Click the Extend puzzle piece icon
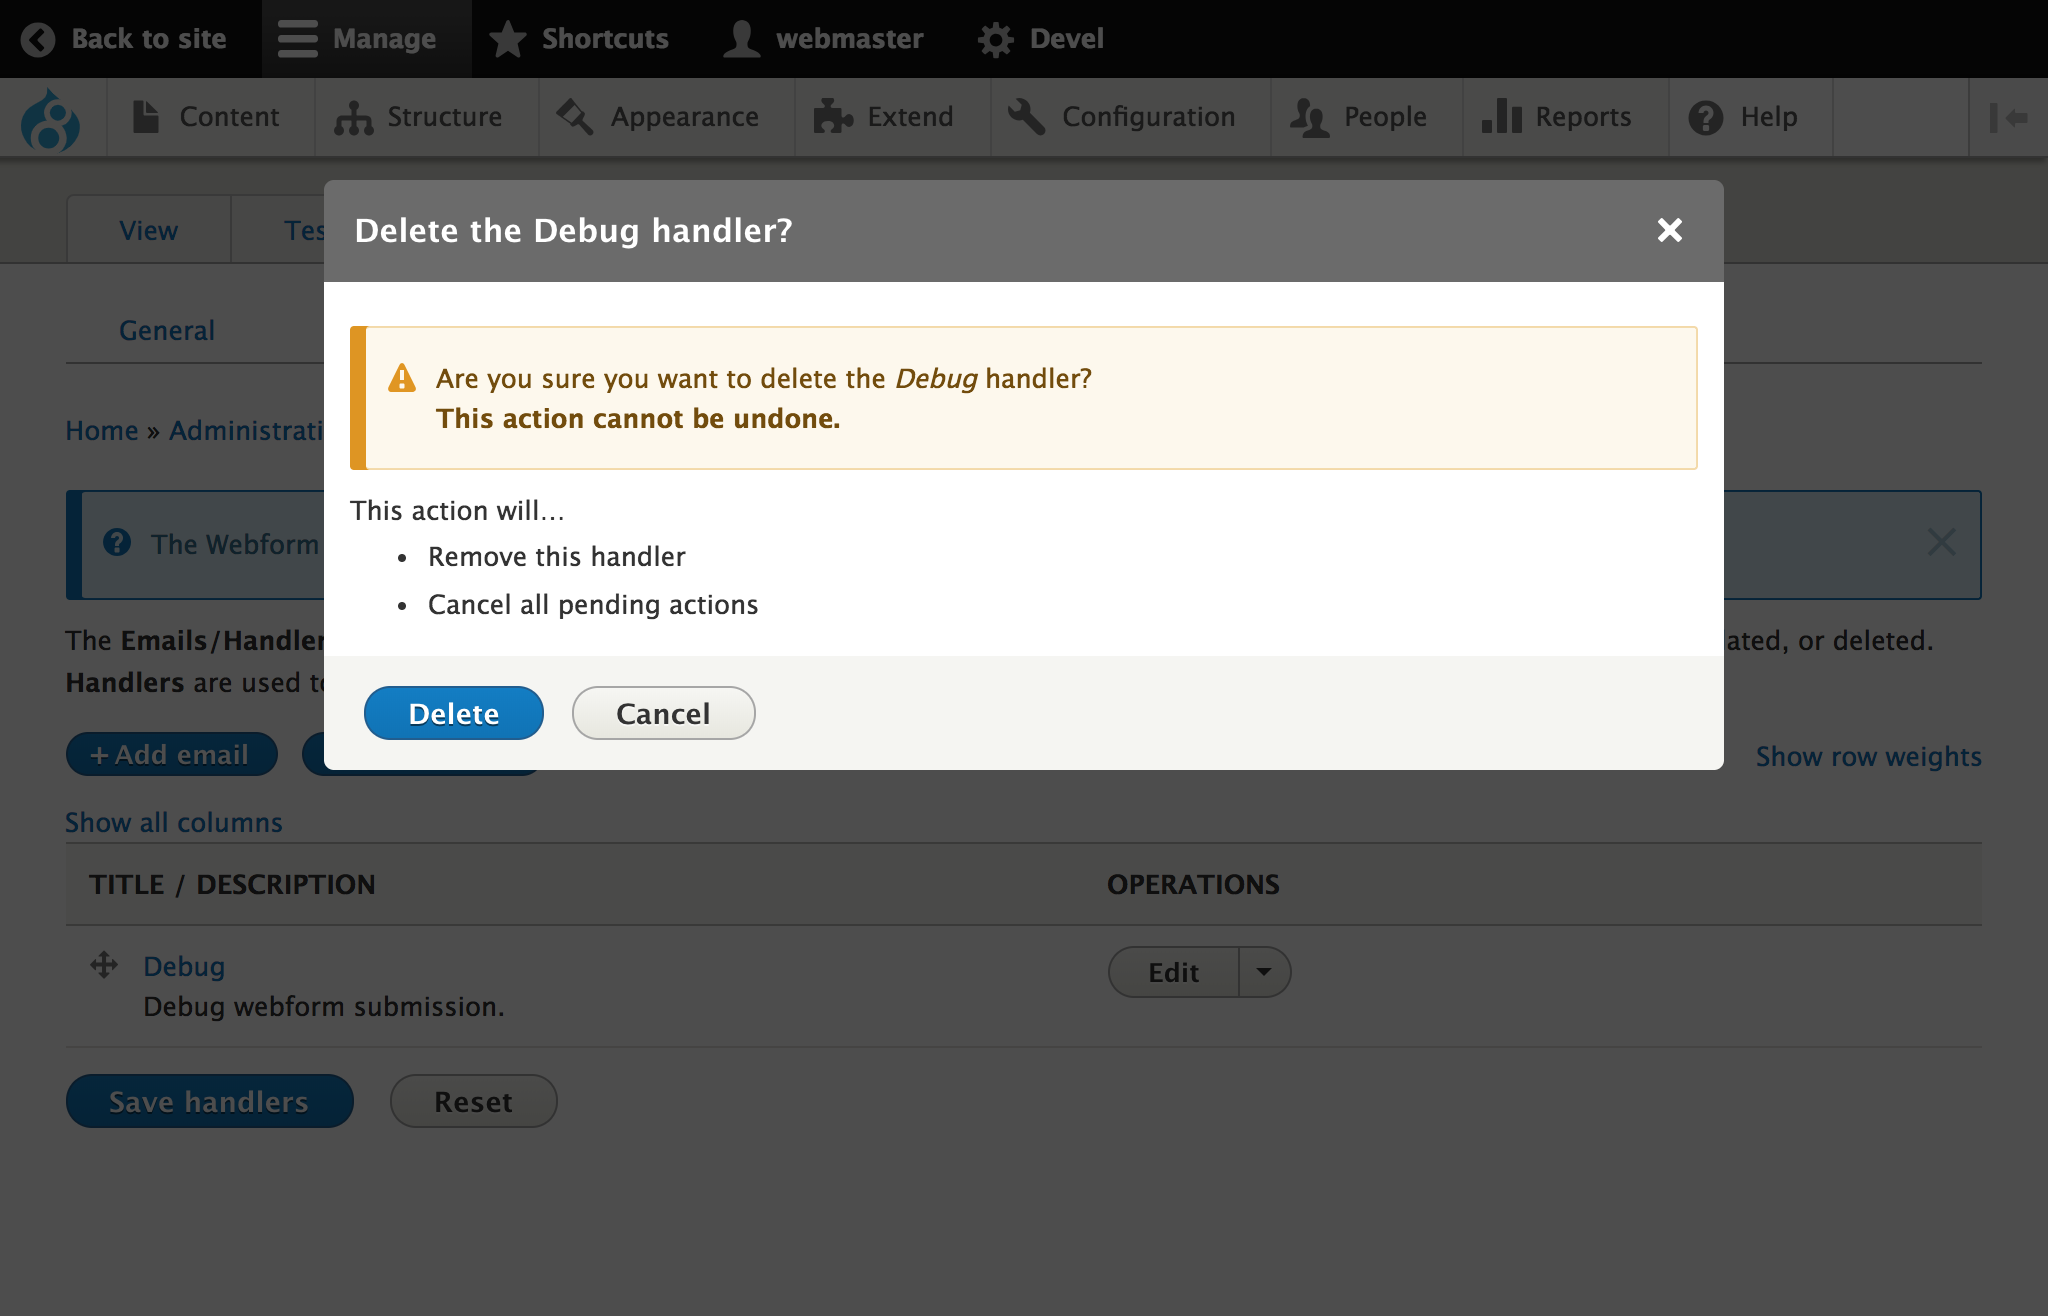The image size is (2048, 1316). click(x=832, y=117)
